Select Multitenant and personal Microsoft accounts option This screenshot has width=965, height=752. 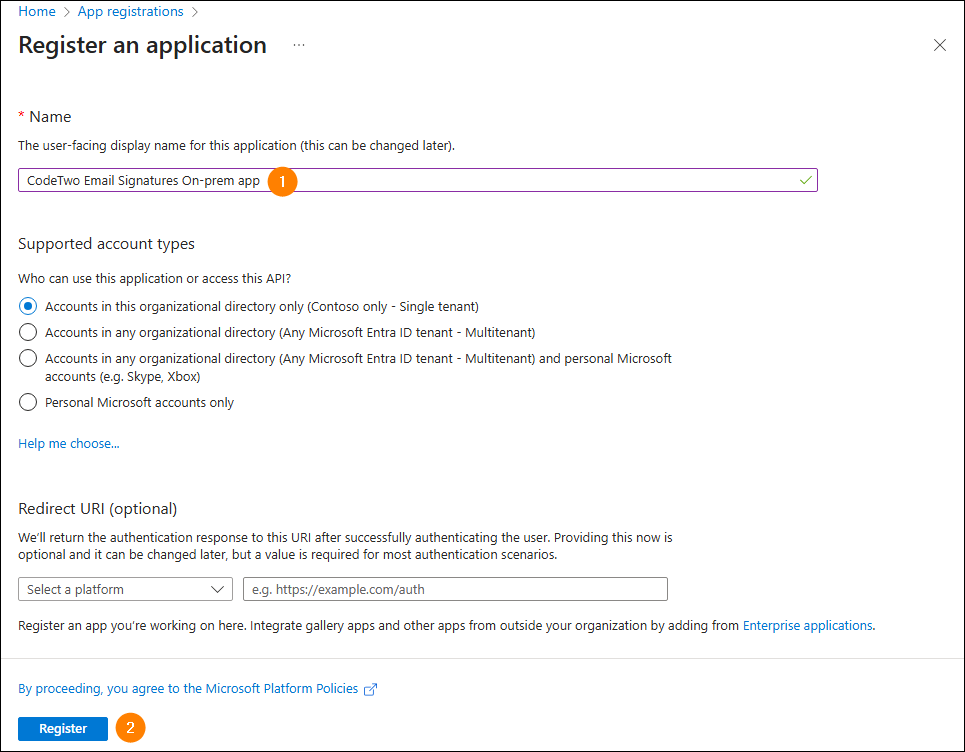pos(28,358)
